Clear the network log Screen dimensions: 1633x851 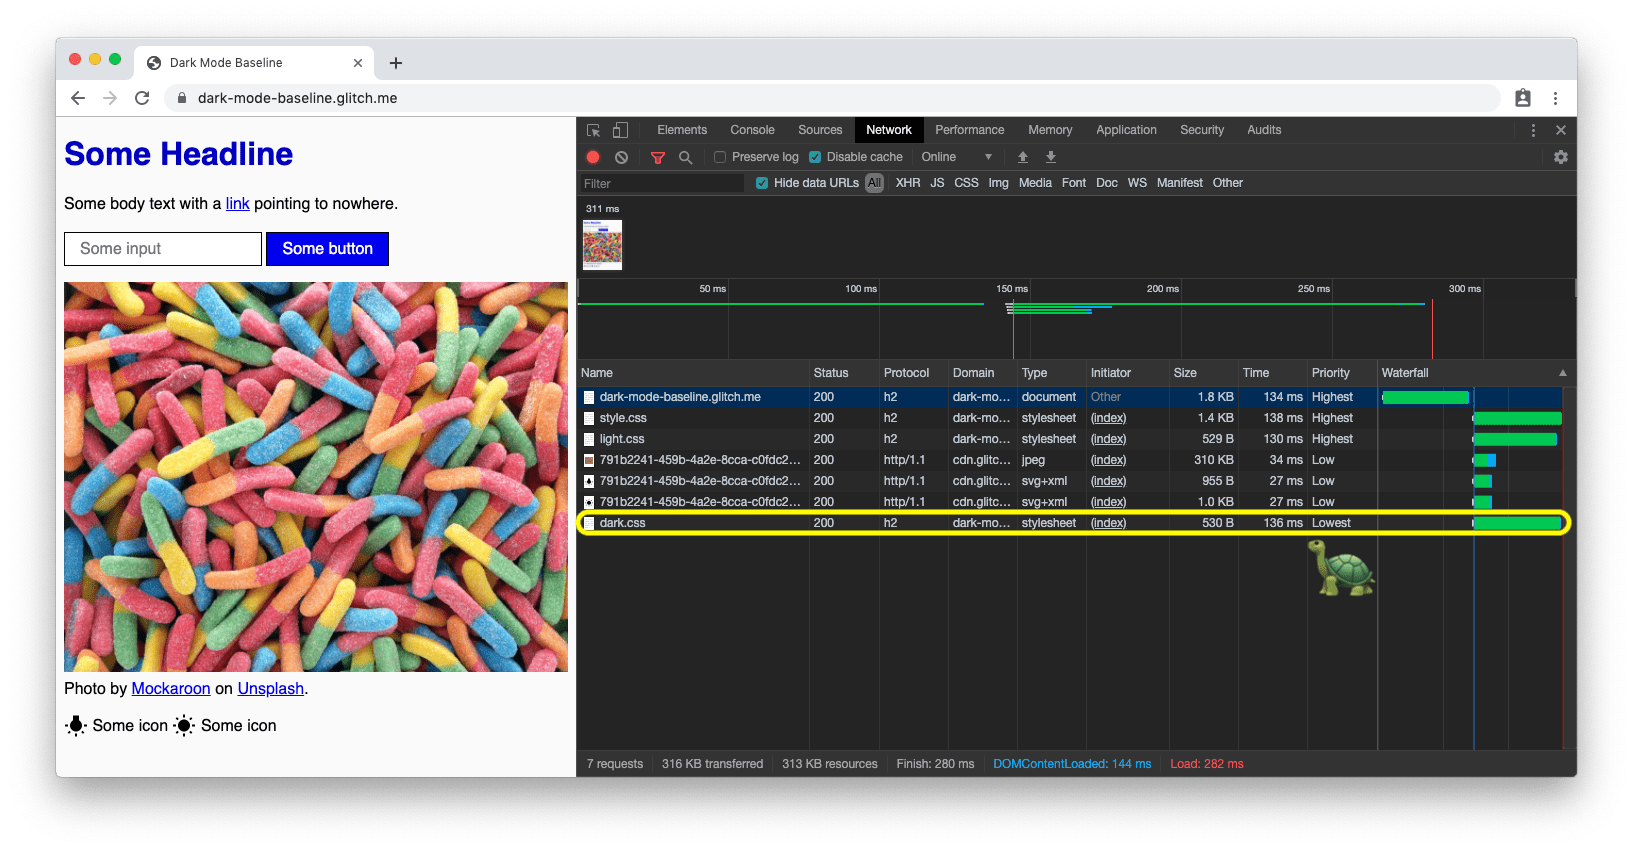pyautogui.click(x=621, y=157)
